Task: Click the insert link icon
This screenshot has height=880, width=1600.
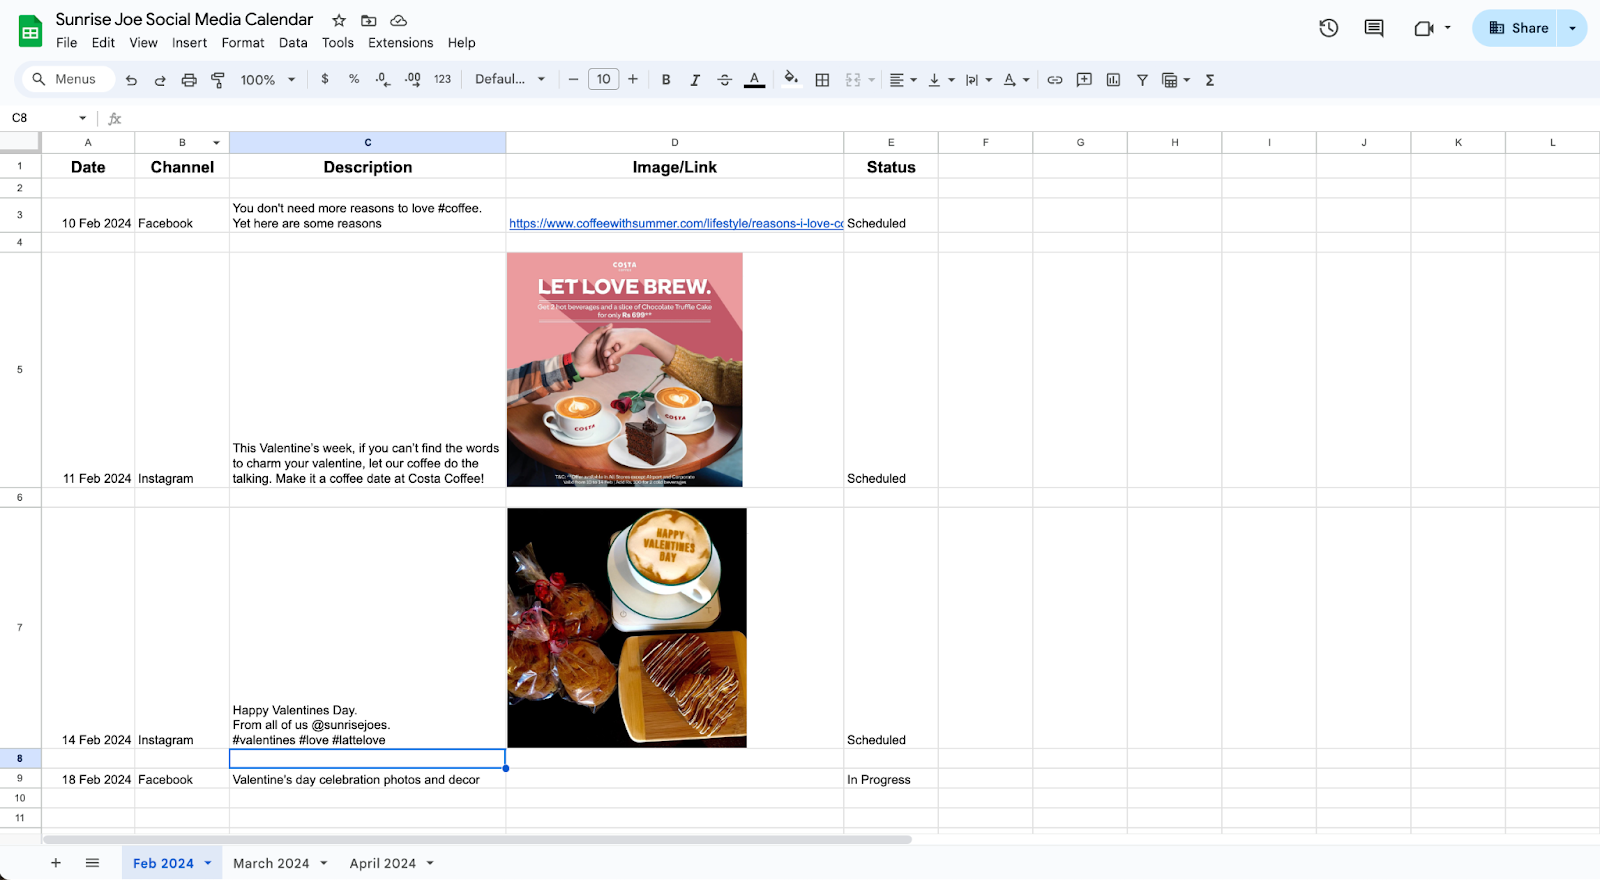Action: 1055,80
